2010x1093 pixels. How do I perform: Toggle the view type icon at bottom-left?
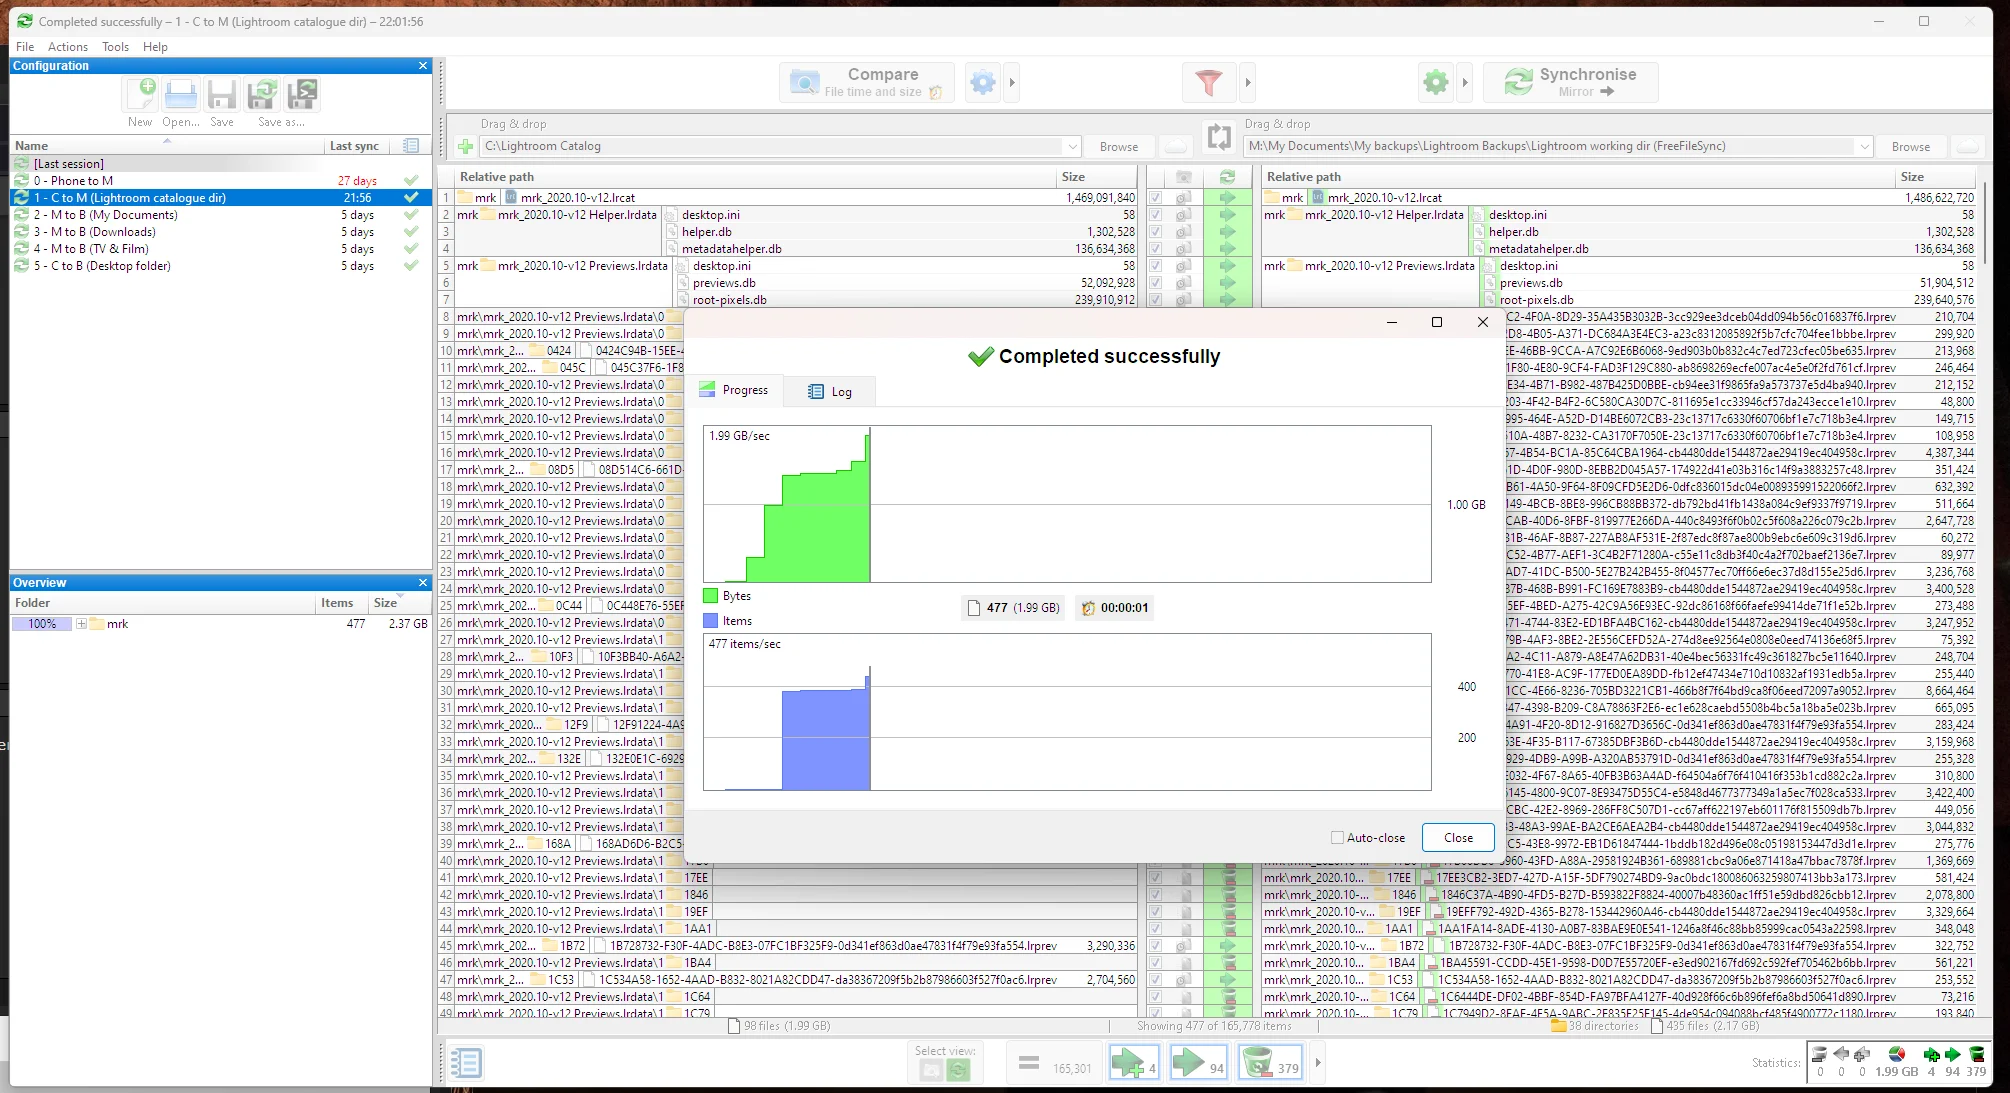[465, 1063]
